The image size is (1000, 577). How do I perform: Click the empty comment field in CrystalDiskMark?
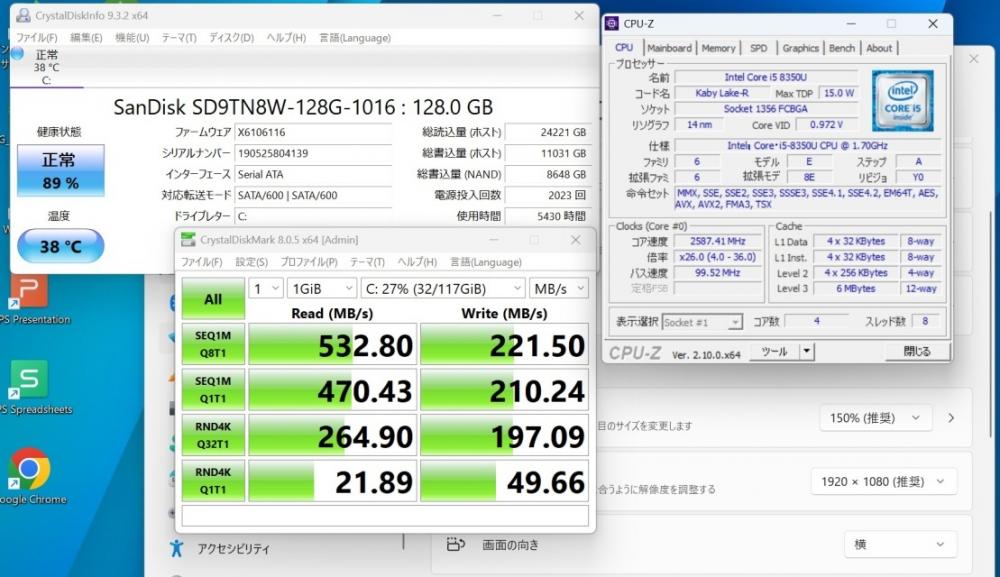click(x=385, y=515)
